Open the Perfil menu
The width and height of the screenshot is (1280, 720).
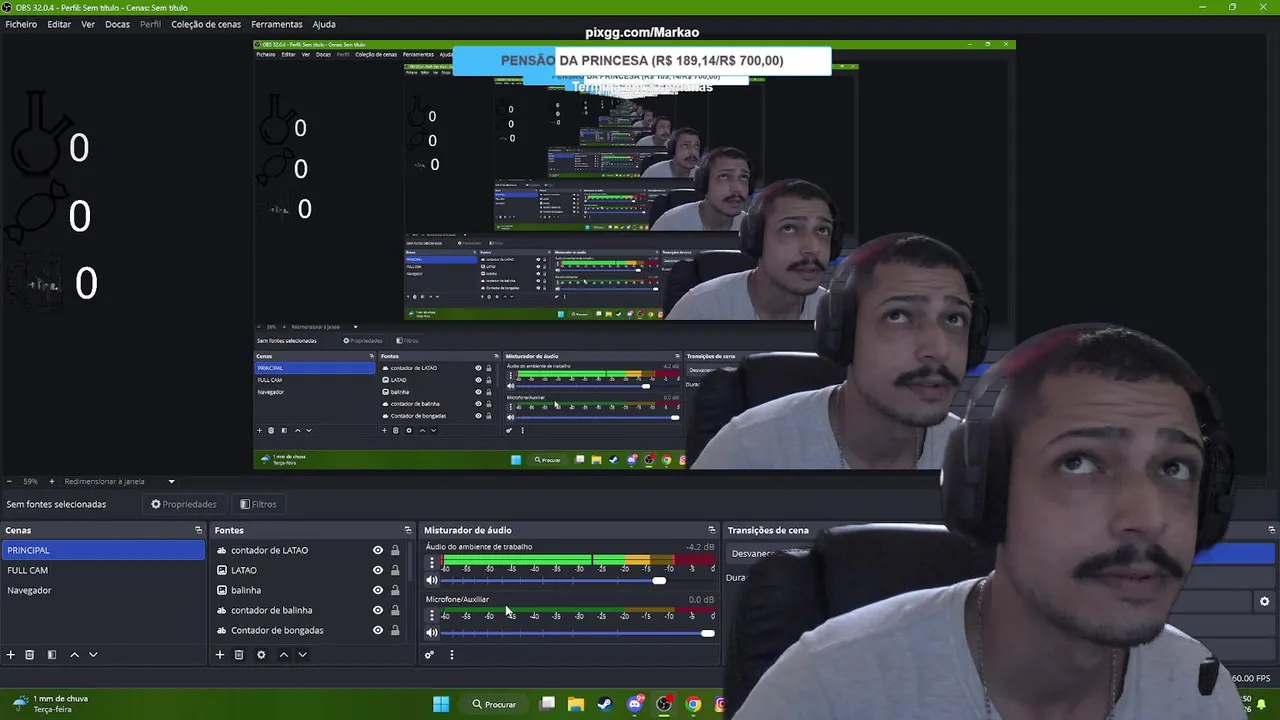pos(150,24)
